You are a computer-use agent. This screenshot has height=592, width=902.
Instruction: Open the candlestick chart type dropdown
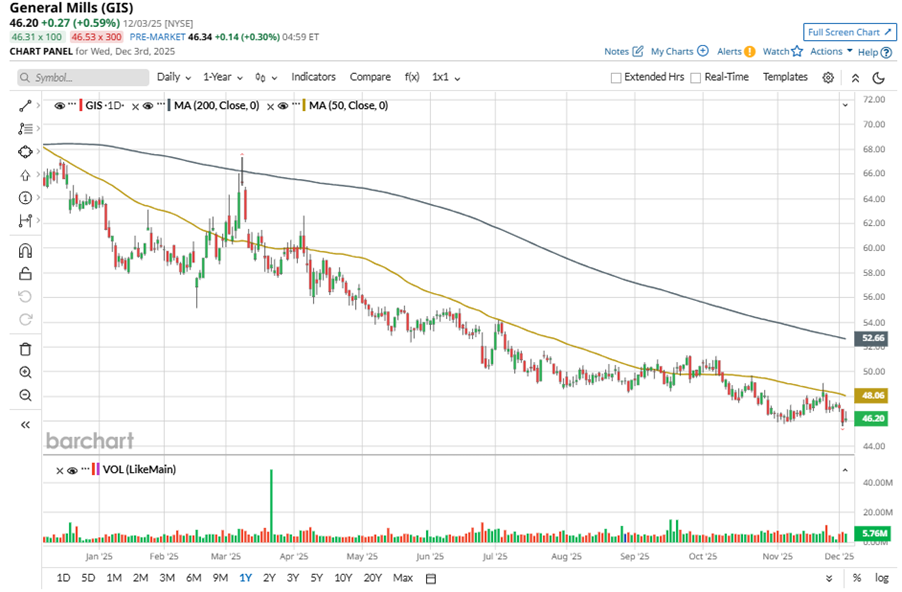point(266,78)
